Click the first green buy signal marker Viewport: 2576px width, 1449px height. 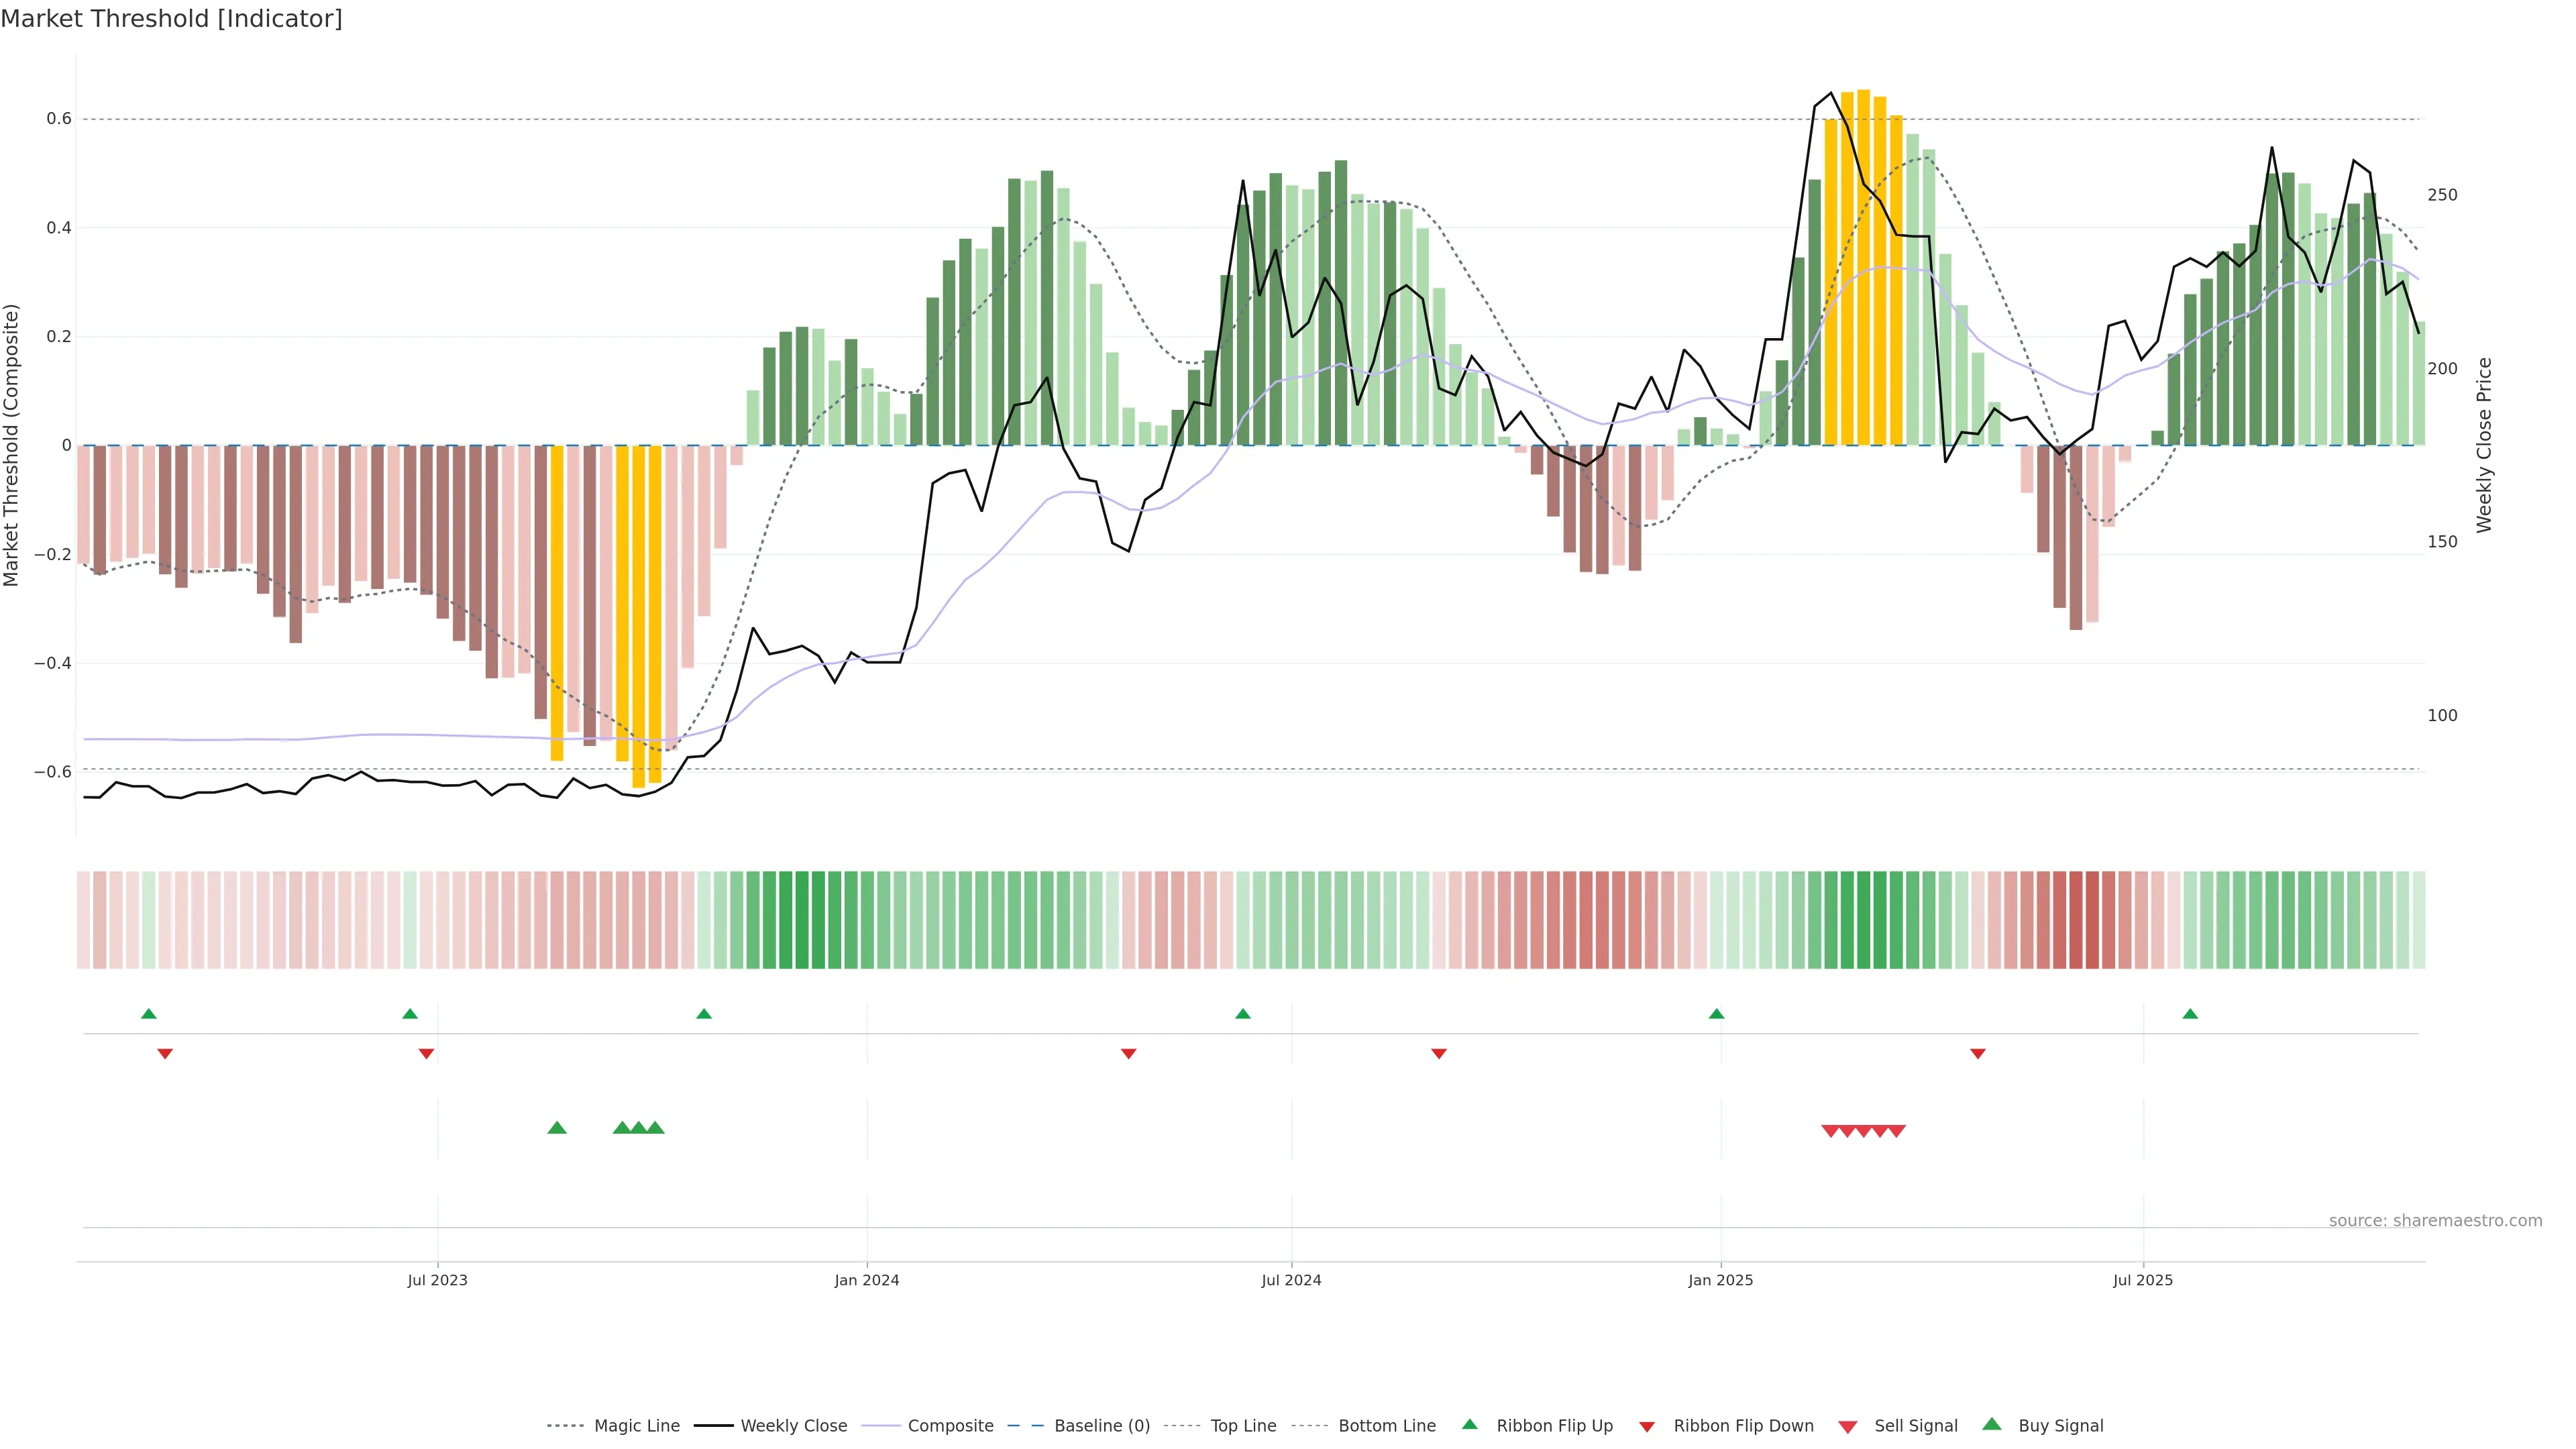557,1128
